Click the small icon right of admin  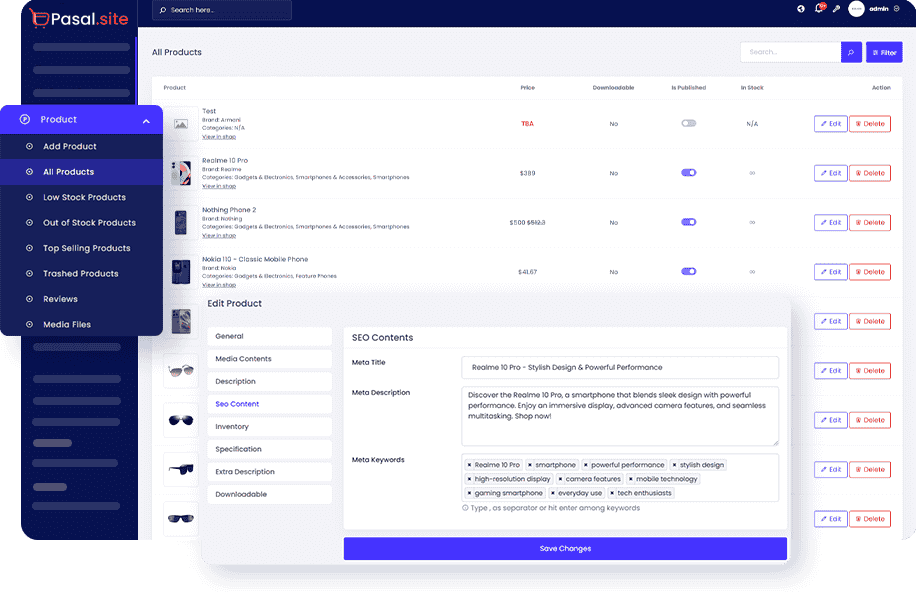point(897,9)
